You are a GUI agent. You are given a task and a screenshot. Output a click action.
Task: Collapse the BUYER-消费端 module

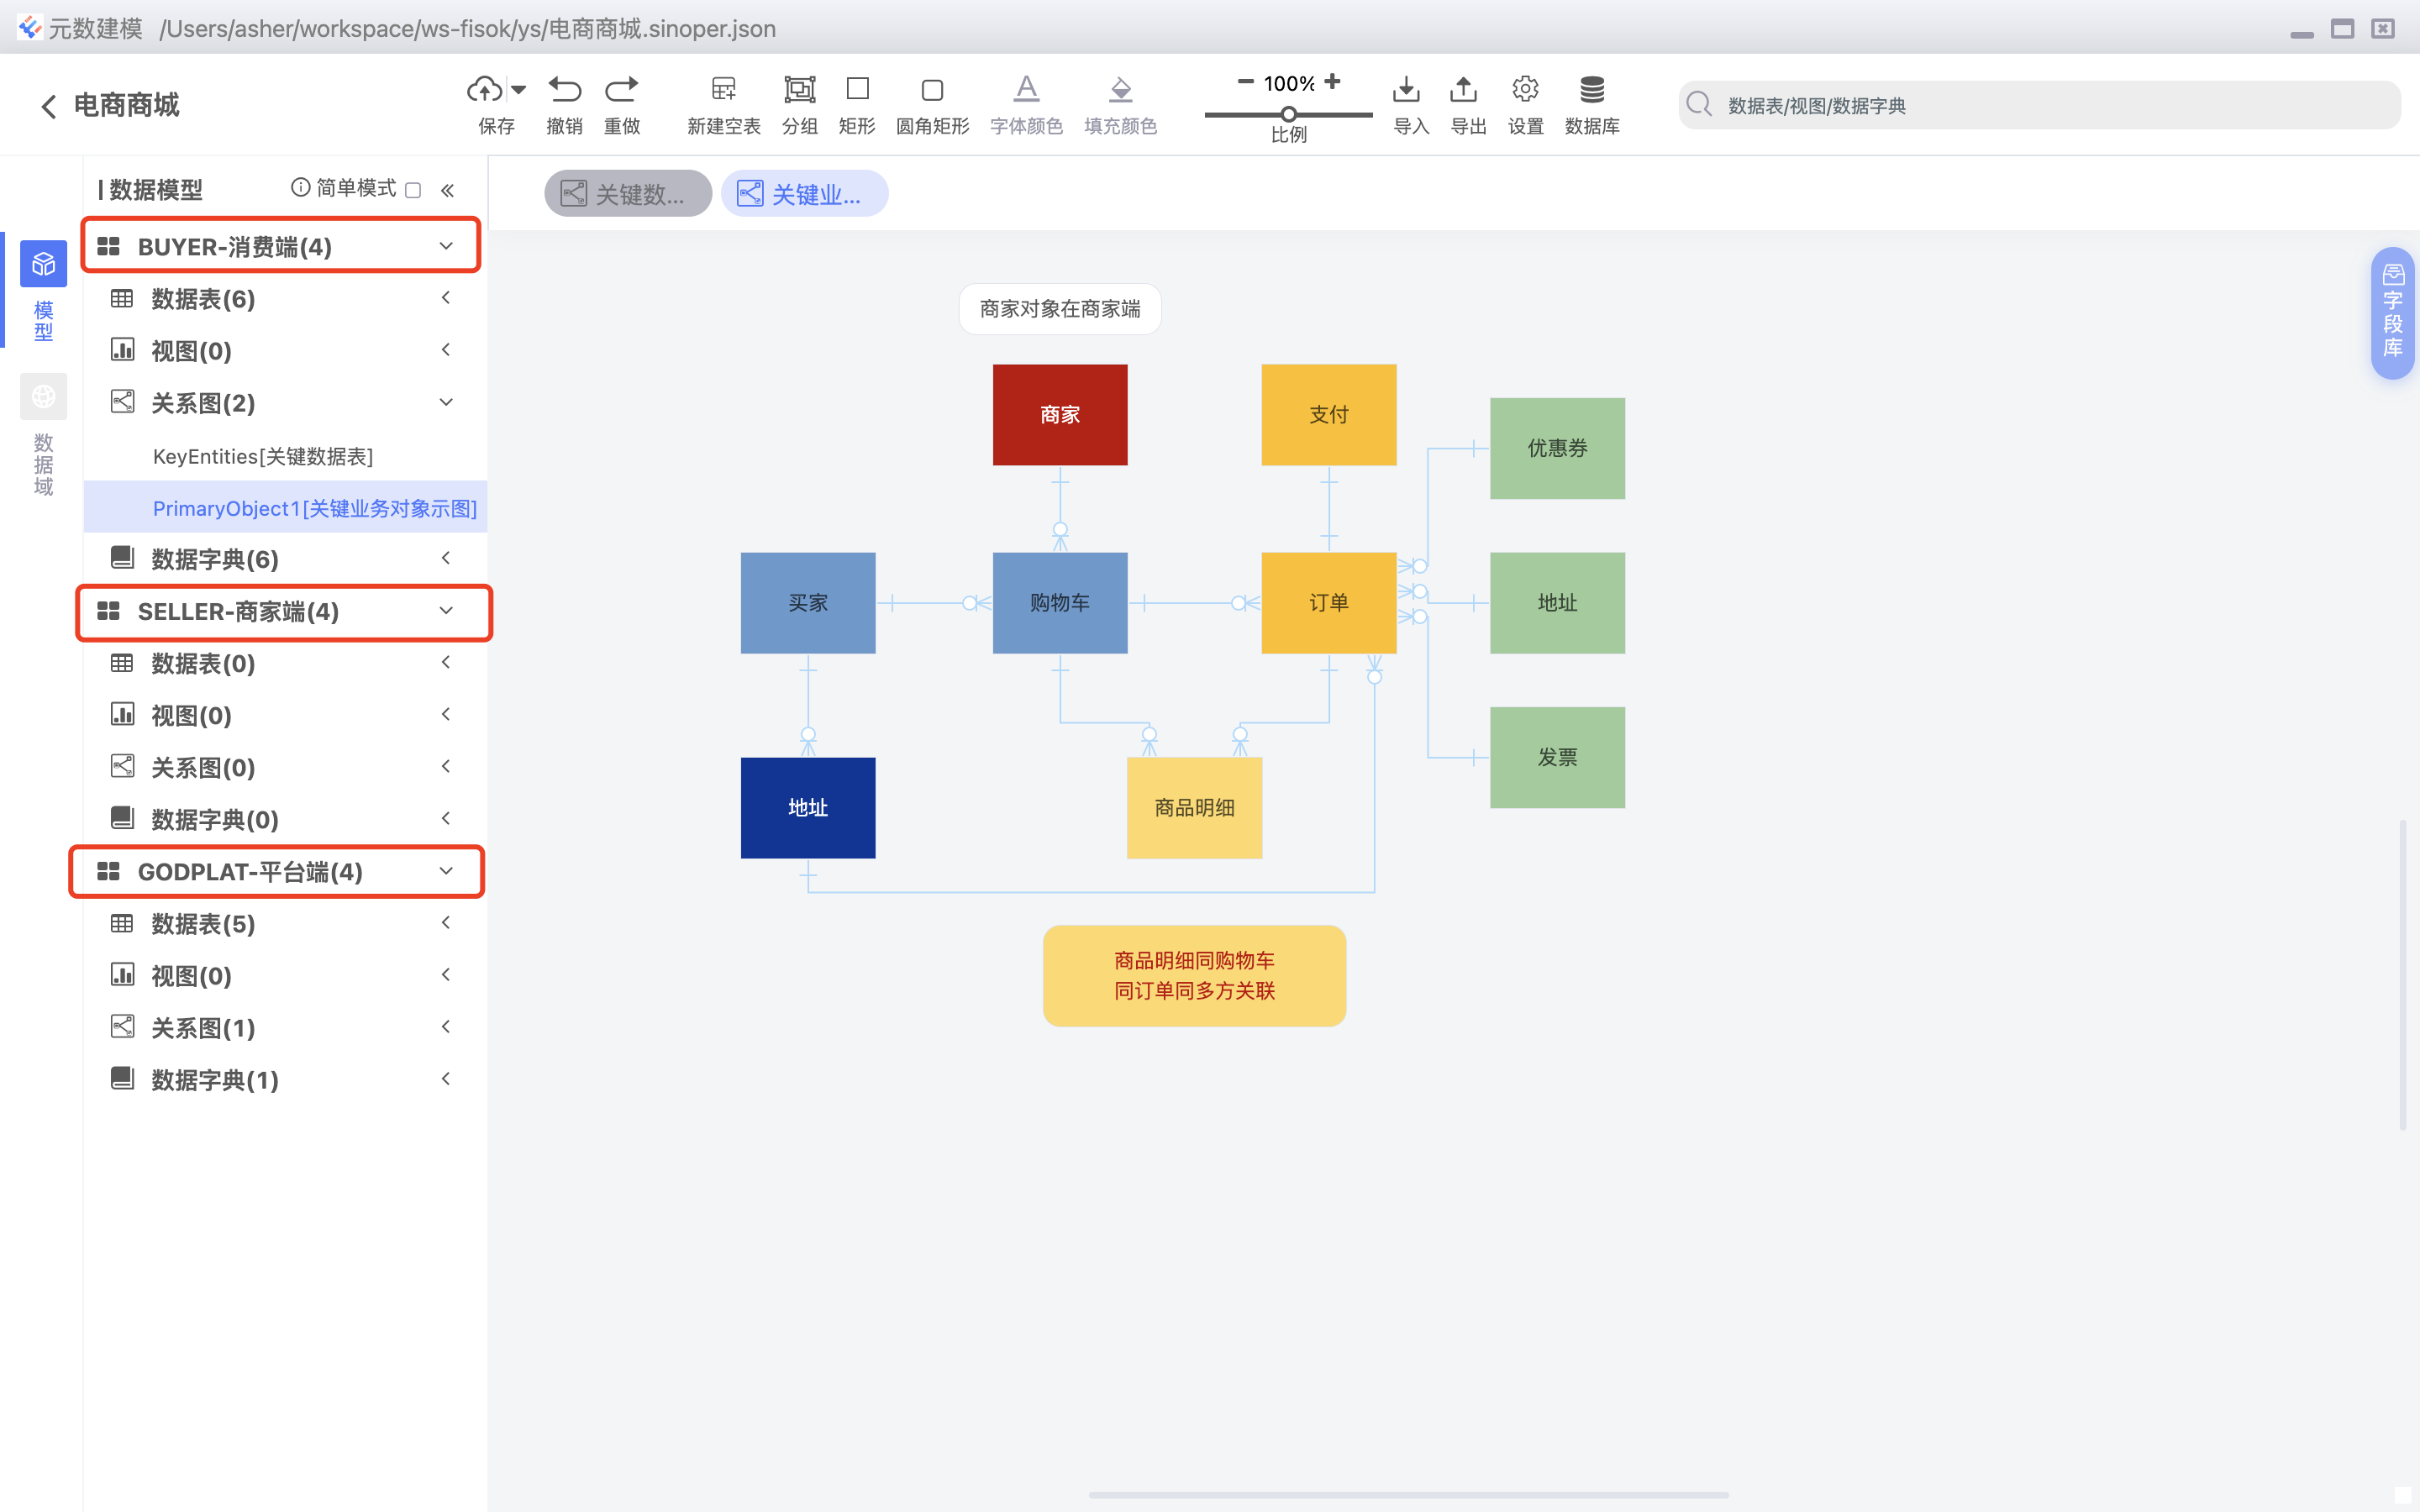[446, 246]
